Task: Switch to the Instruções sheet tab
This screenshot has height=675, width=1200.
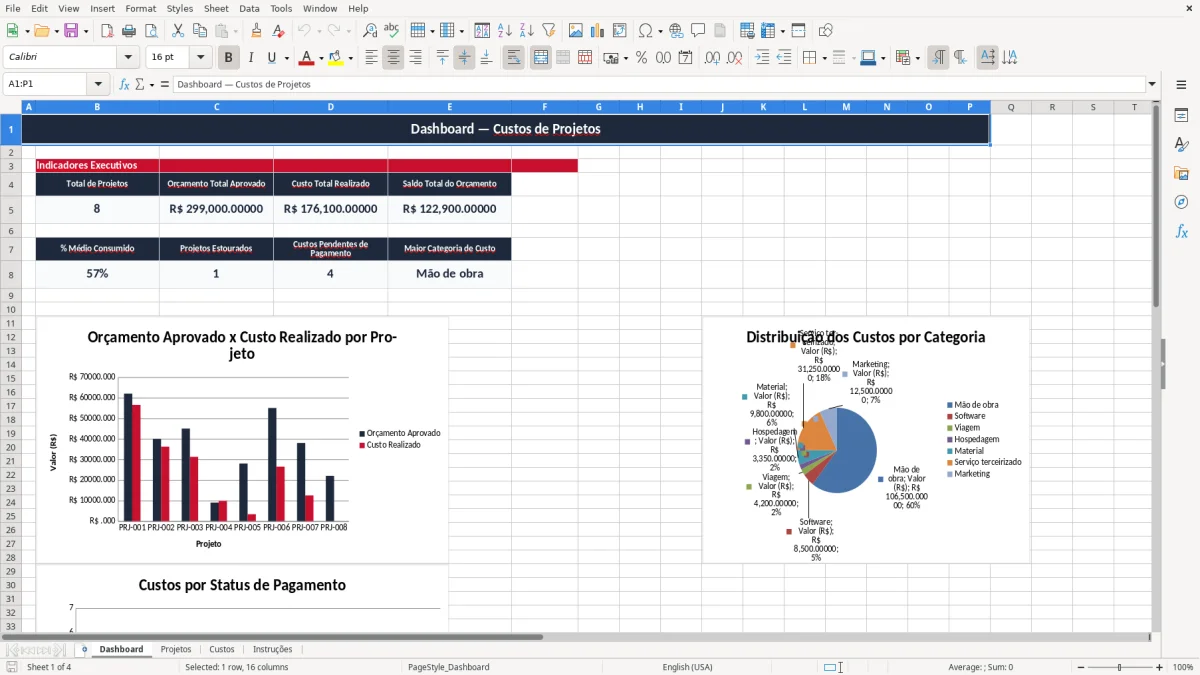Action: [273, 649]
